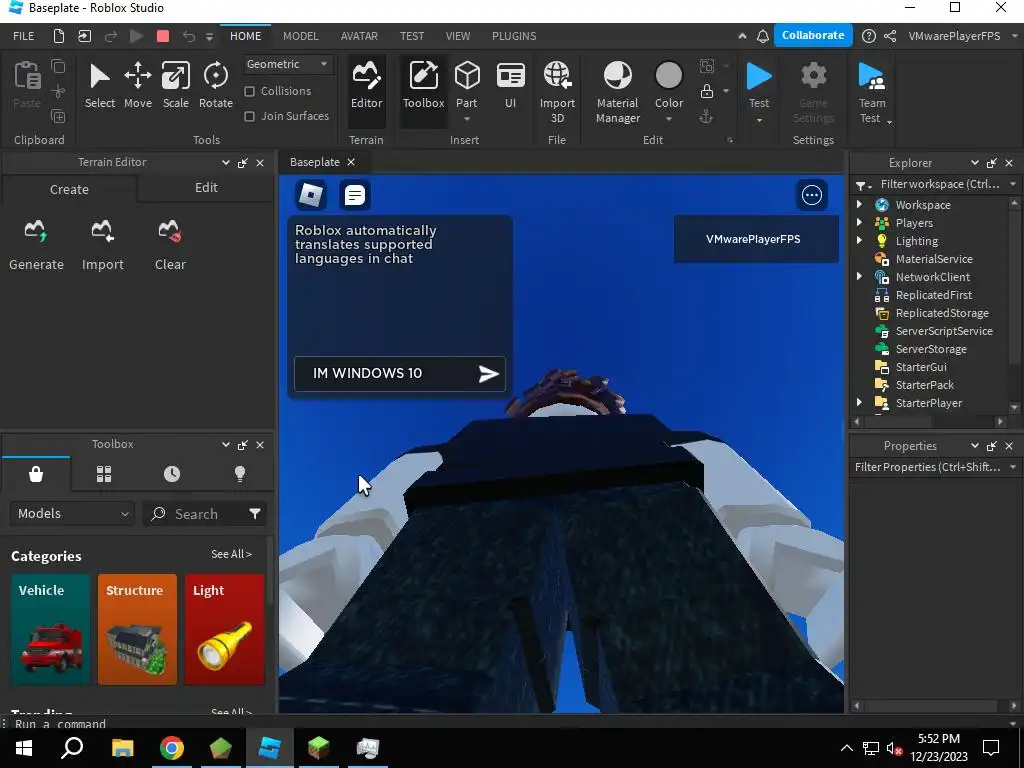Switch to Terrain Editor Edit tab
This screenshot has width=1024, height=768.
click(206, 188)
